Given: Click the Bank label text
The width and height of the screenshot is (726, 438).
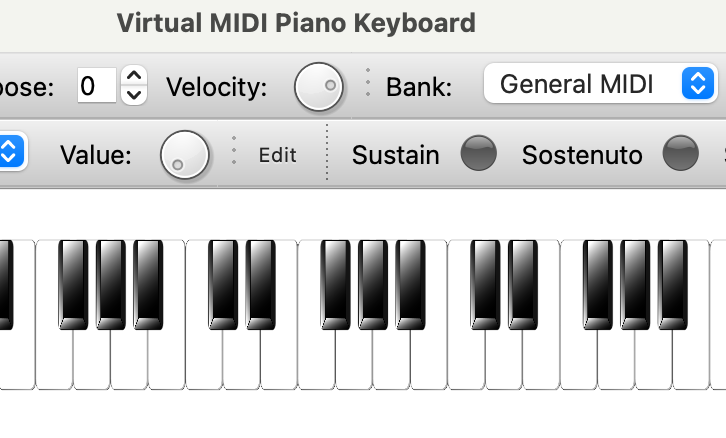Looking at the screenshot, I should point(419,87).
